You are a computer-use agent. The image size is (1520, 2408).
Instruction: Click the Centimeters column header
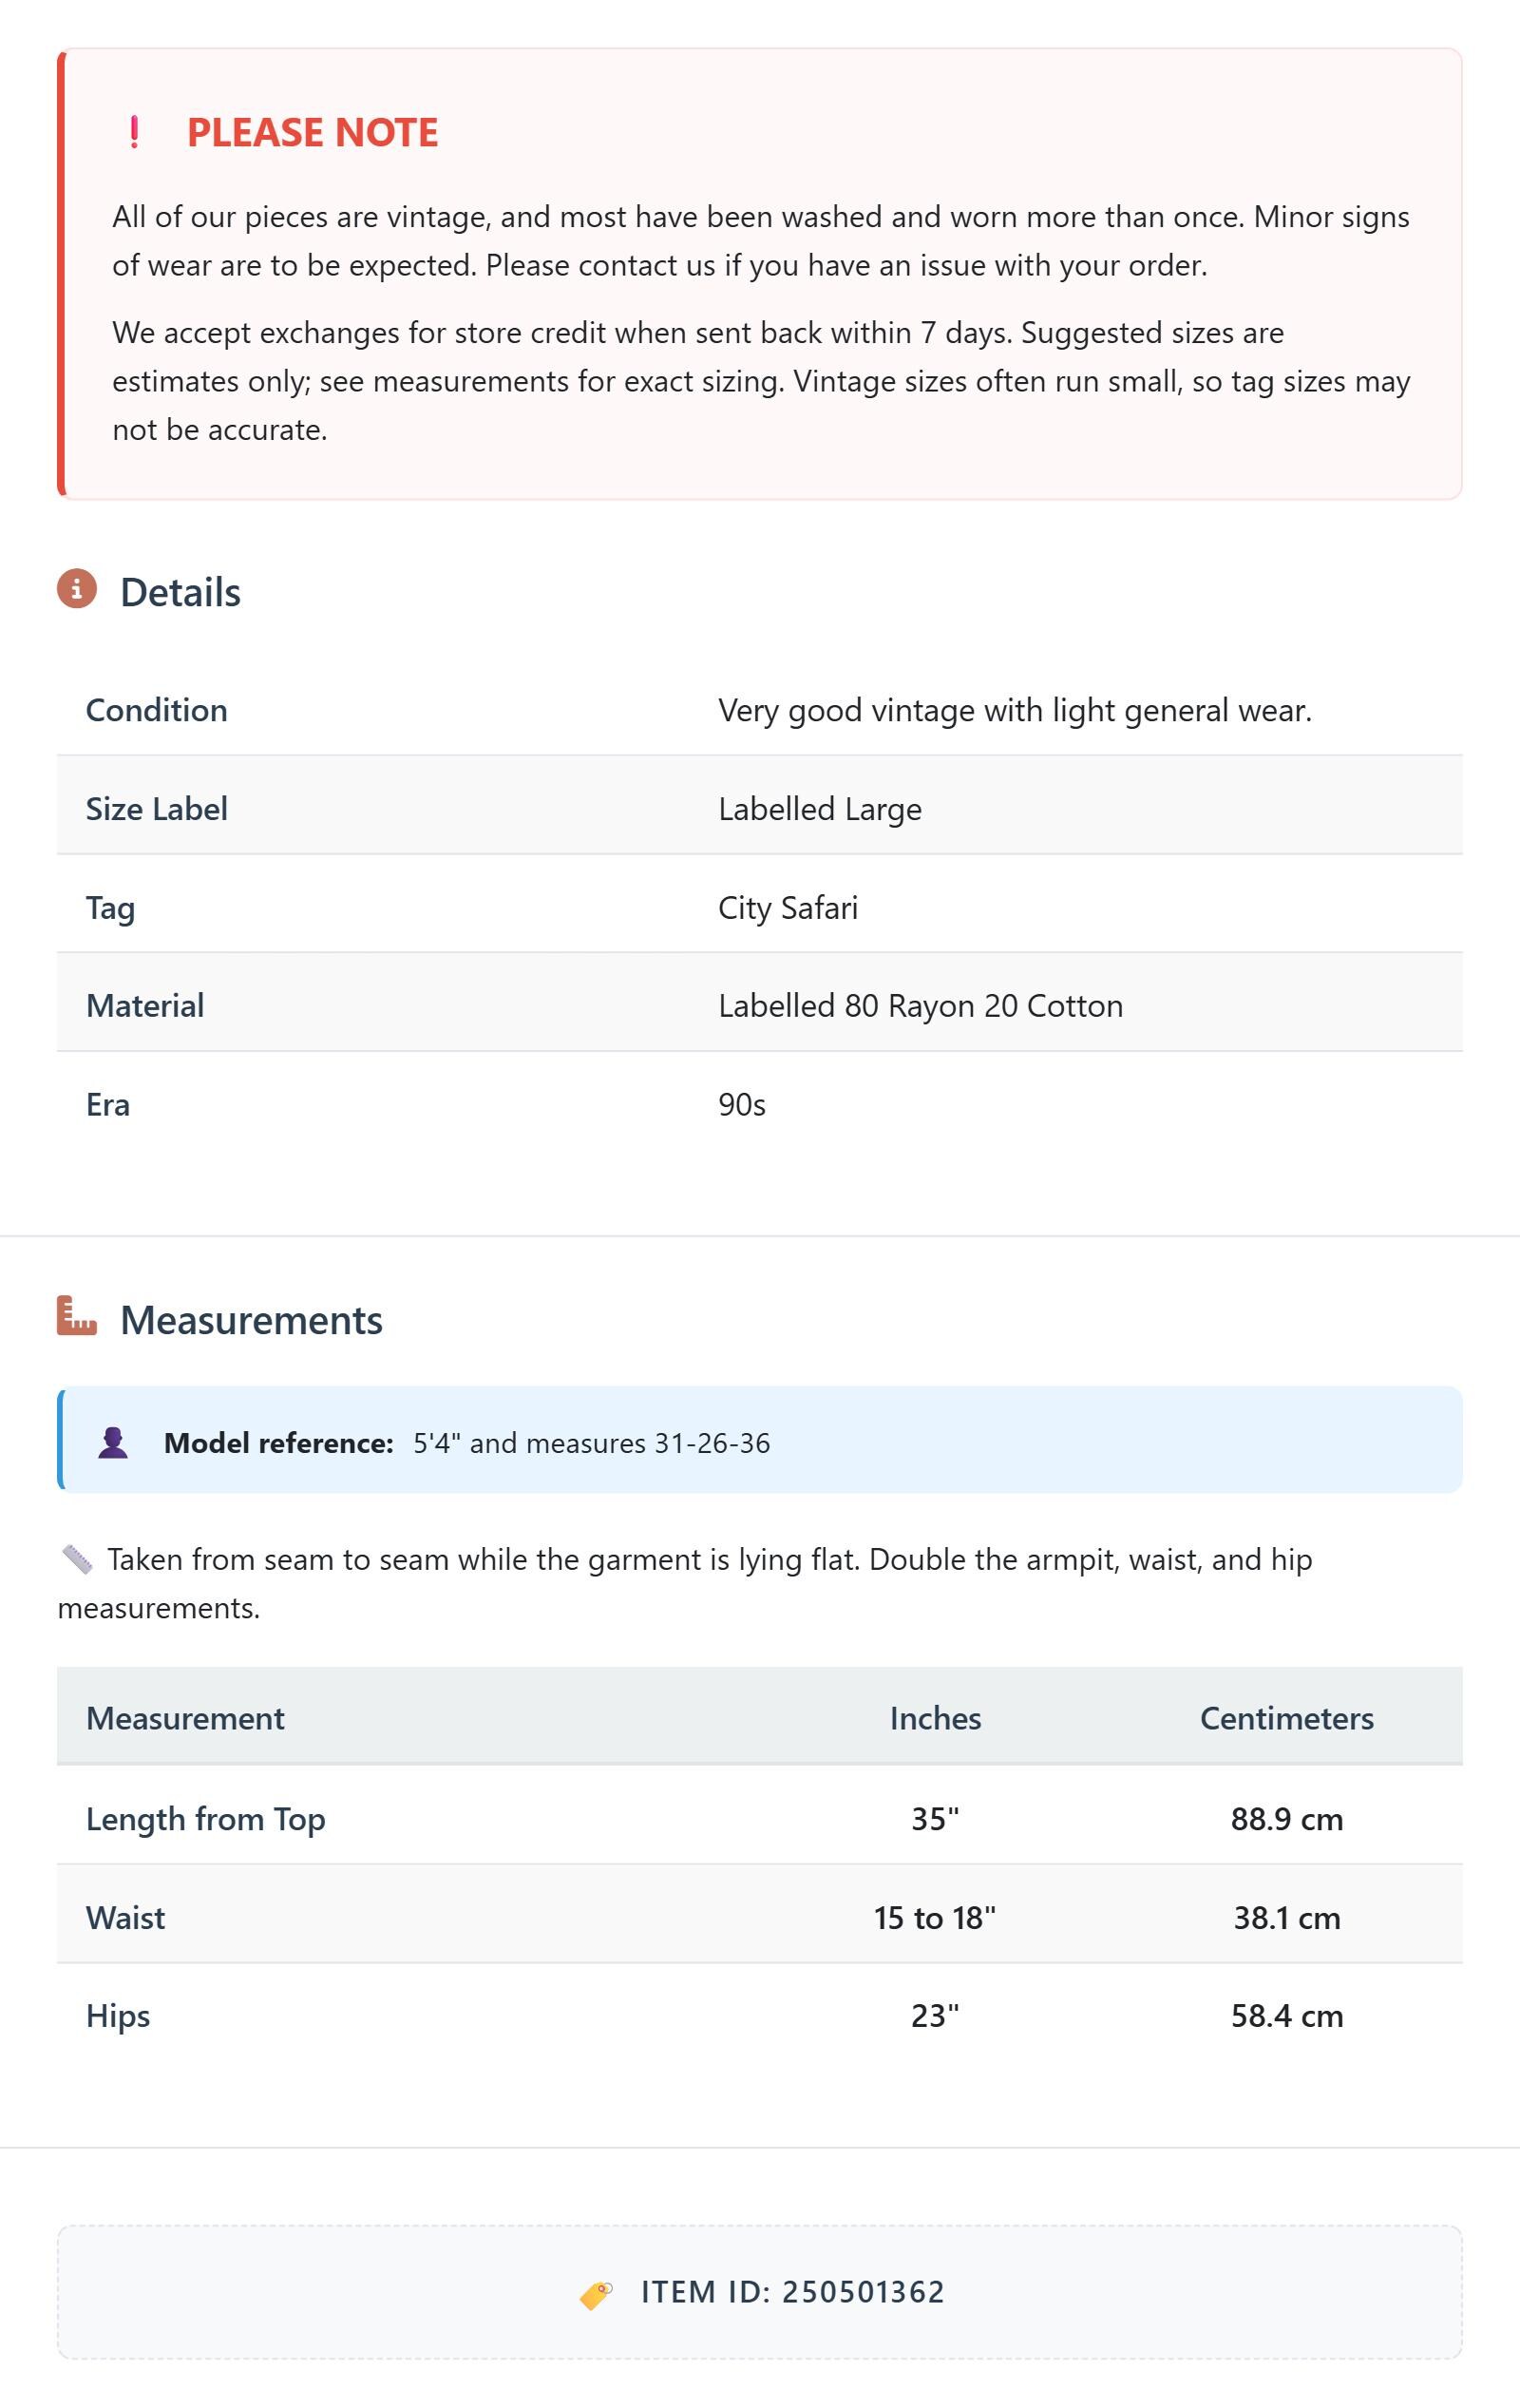click(1287, 1718)
